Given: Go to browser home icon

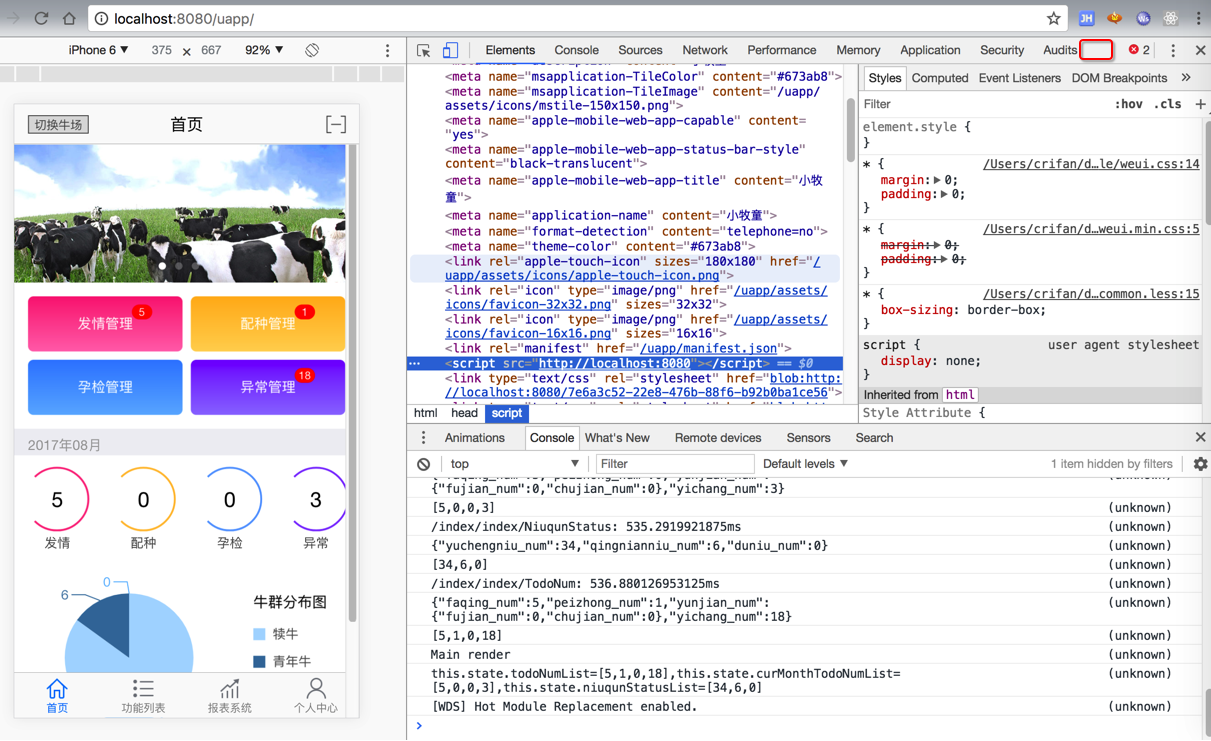Looking at the screenshot, I should (69, 18).
